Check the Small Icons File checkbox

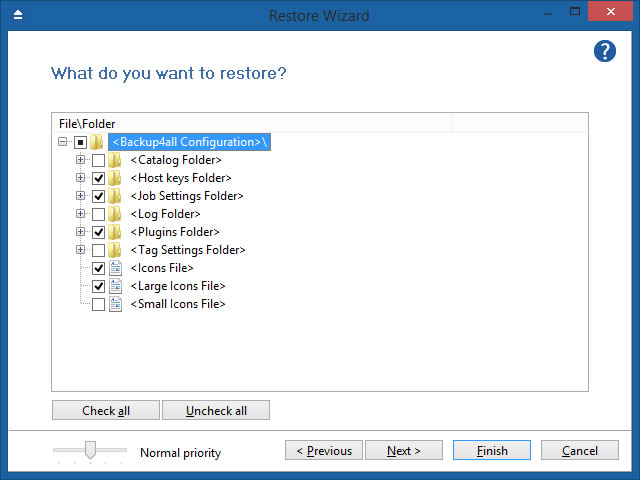coord(98,304)
